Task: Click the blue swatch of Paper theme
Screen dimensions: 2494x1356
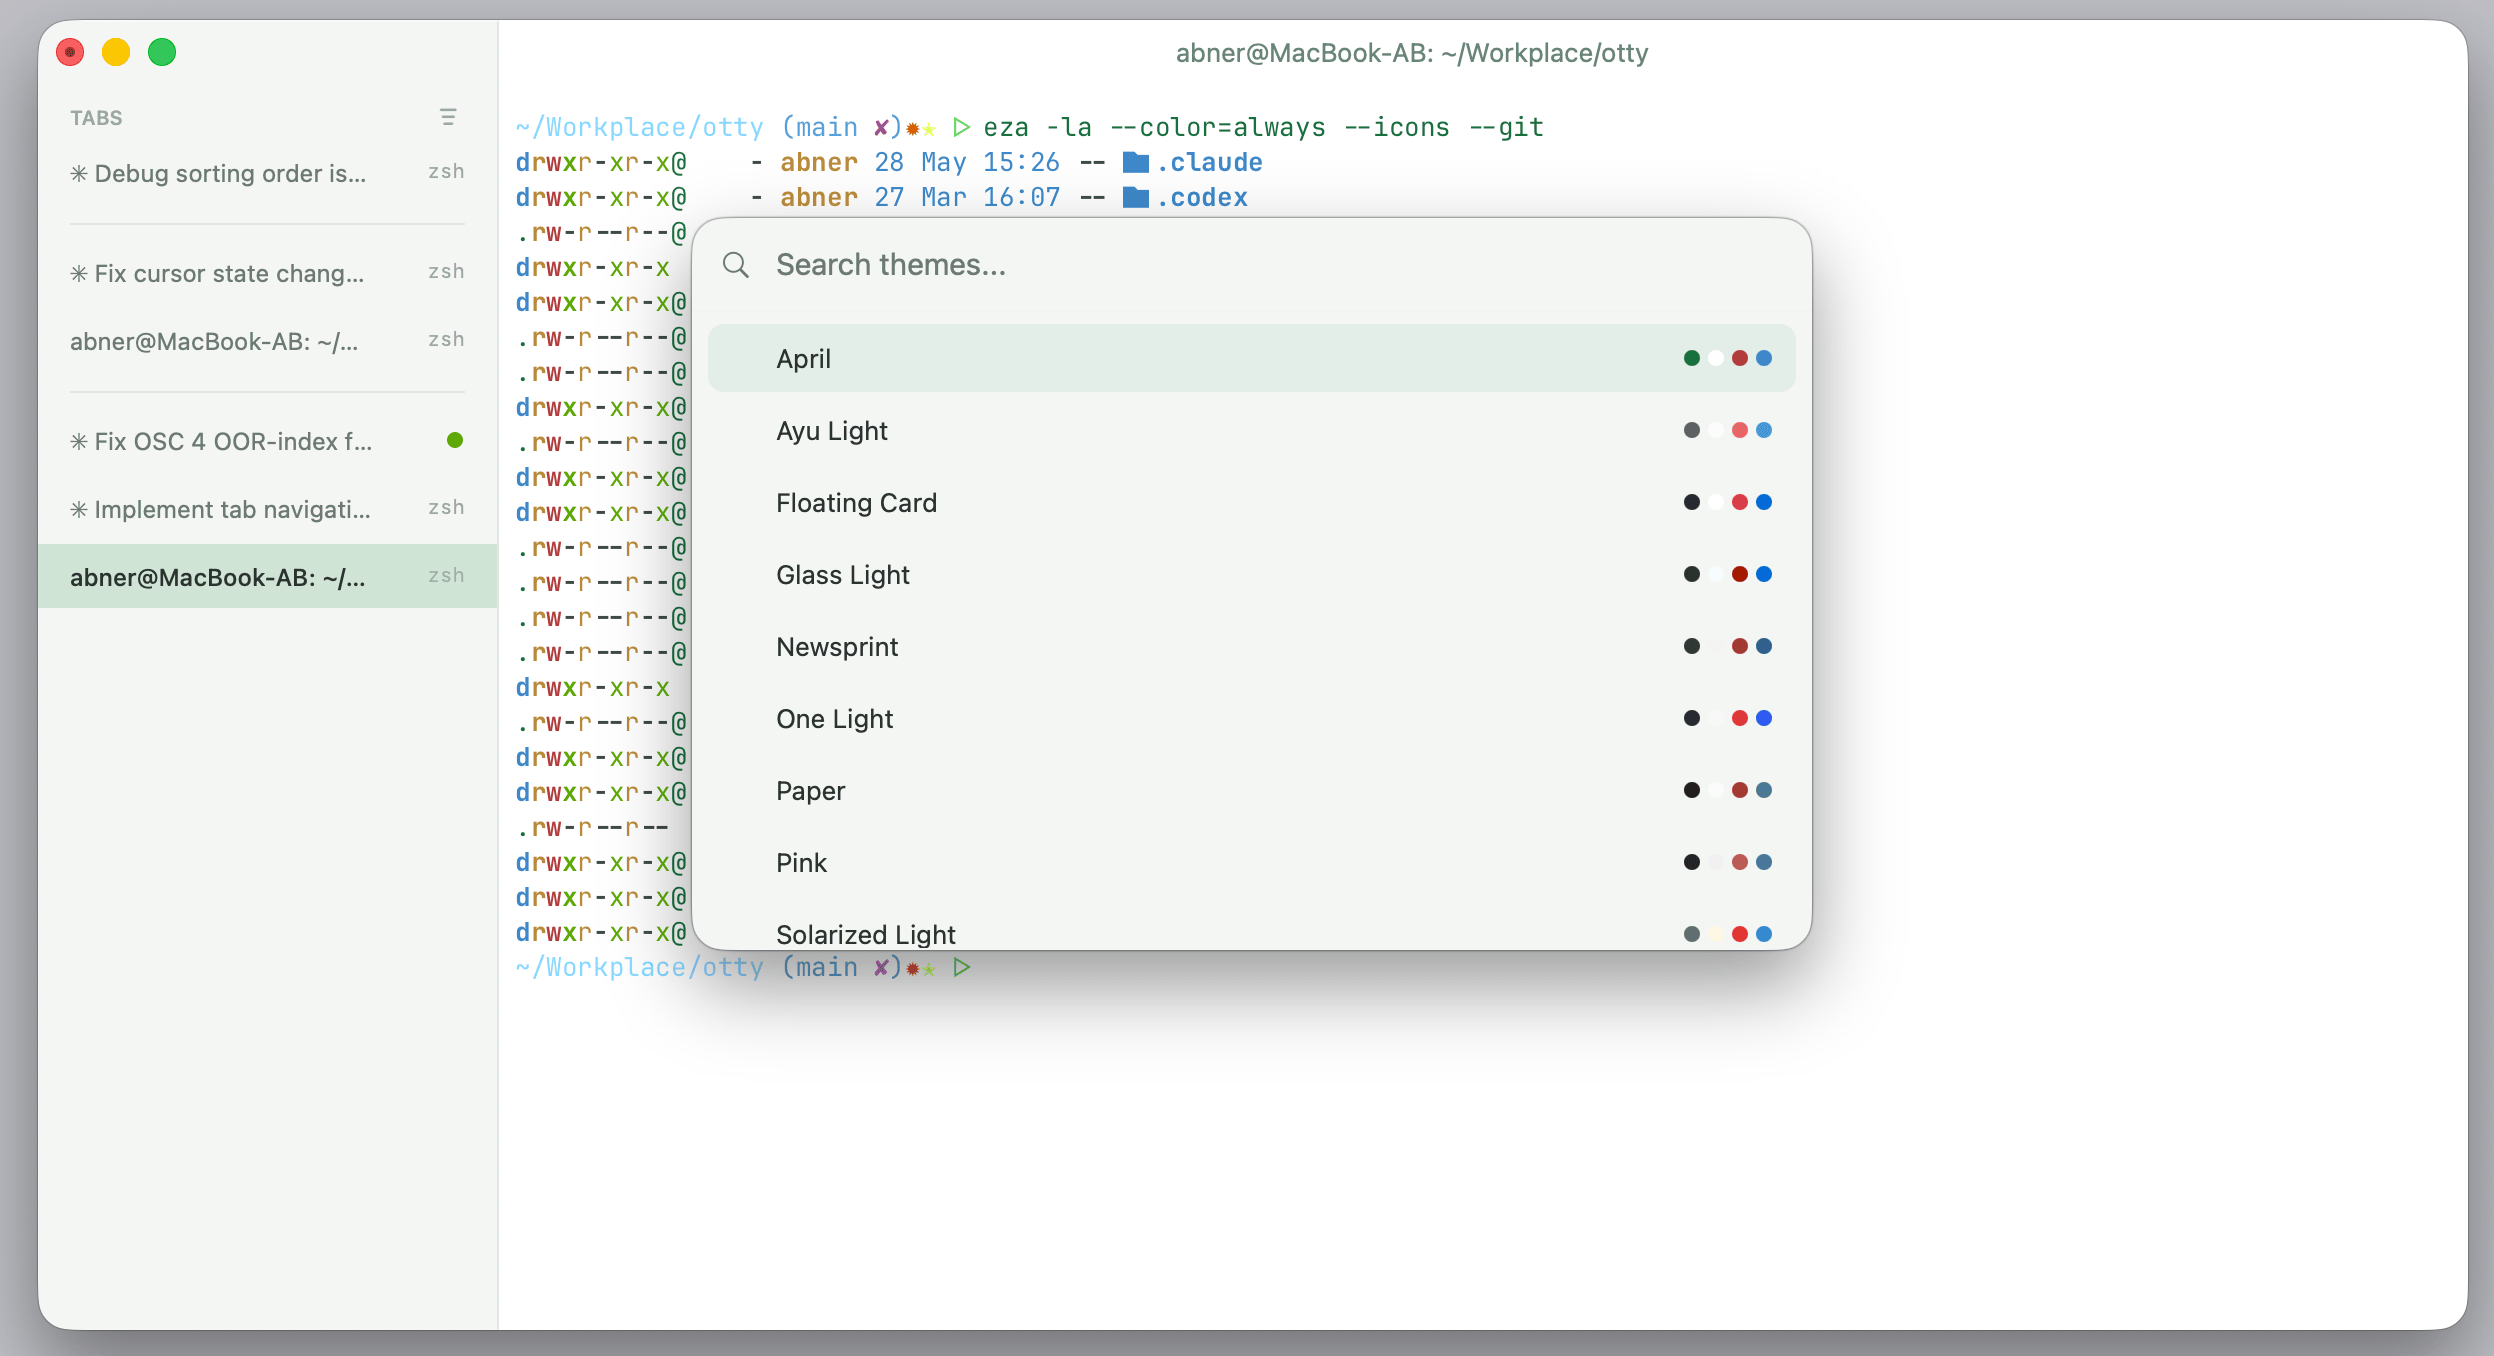Action: point(1764,790)
